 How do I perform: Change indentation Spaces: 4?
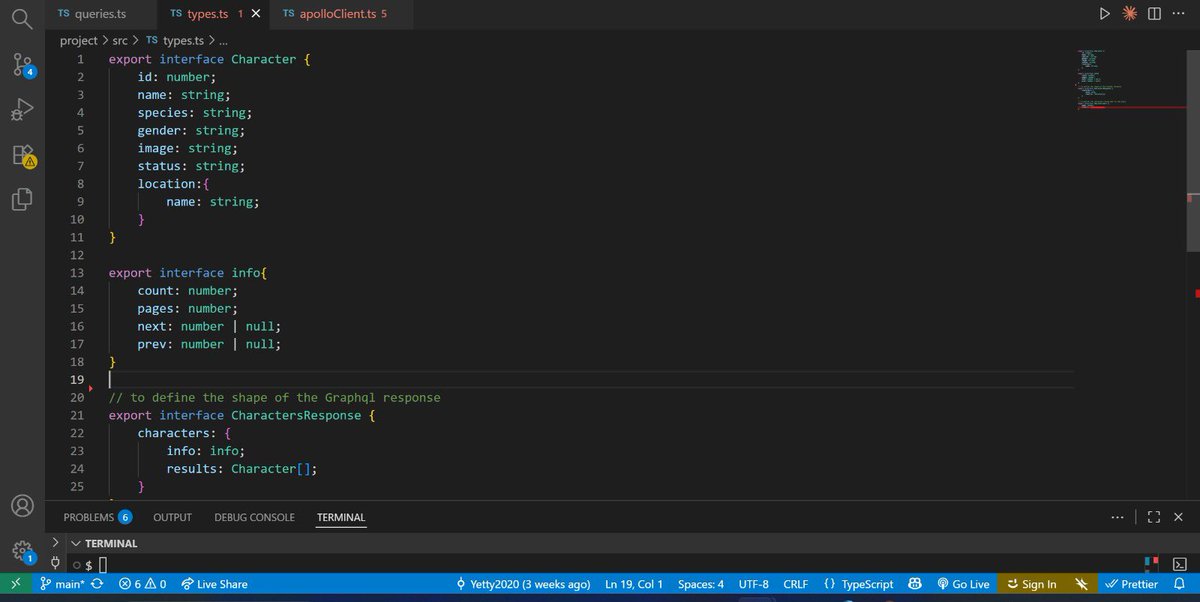tap(700, 584)
